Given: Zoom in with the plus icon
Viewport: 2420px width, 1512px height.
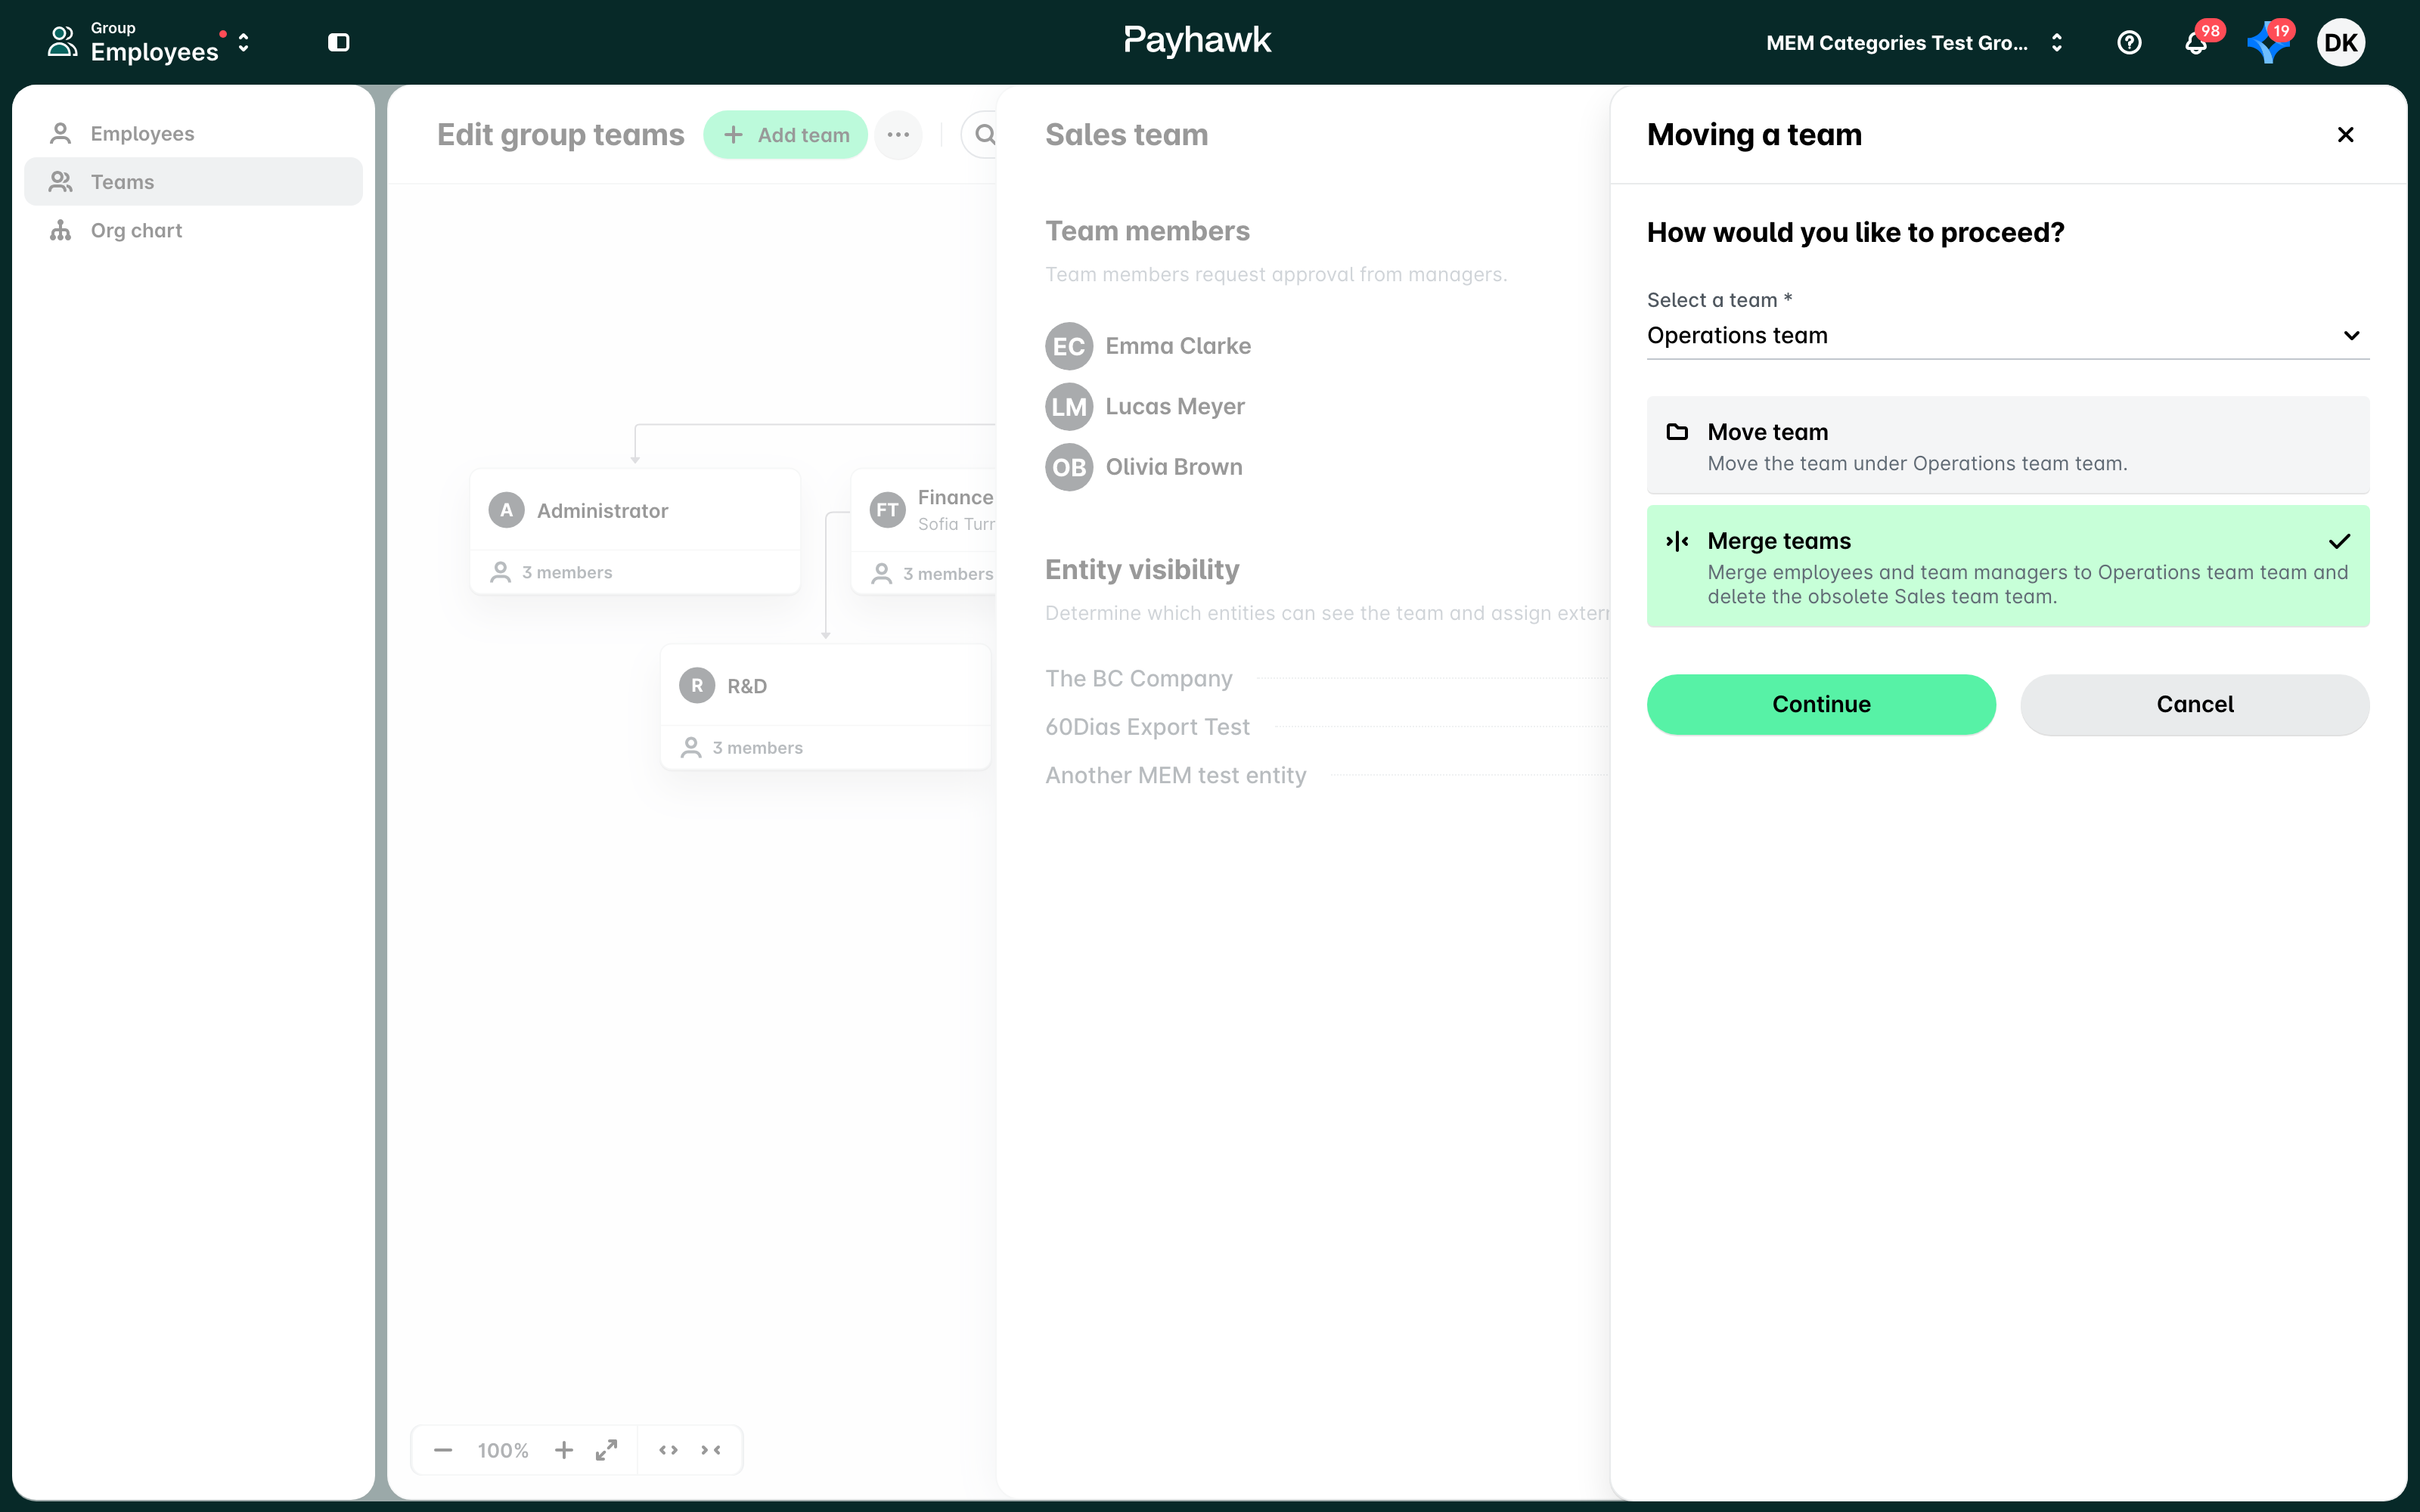Looking at the screenshot, I should 564,1450.
